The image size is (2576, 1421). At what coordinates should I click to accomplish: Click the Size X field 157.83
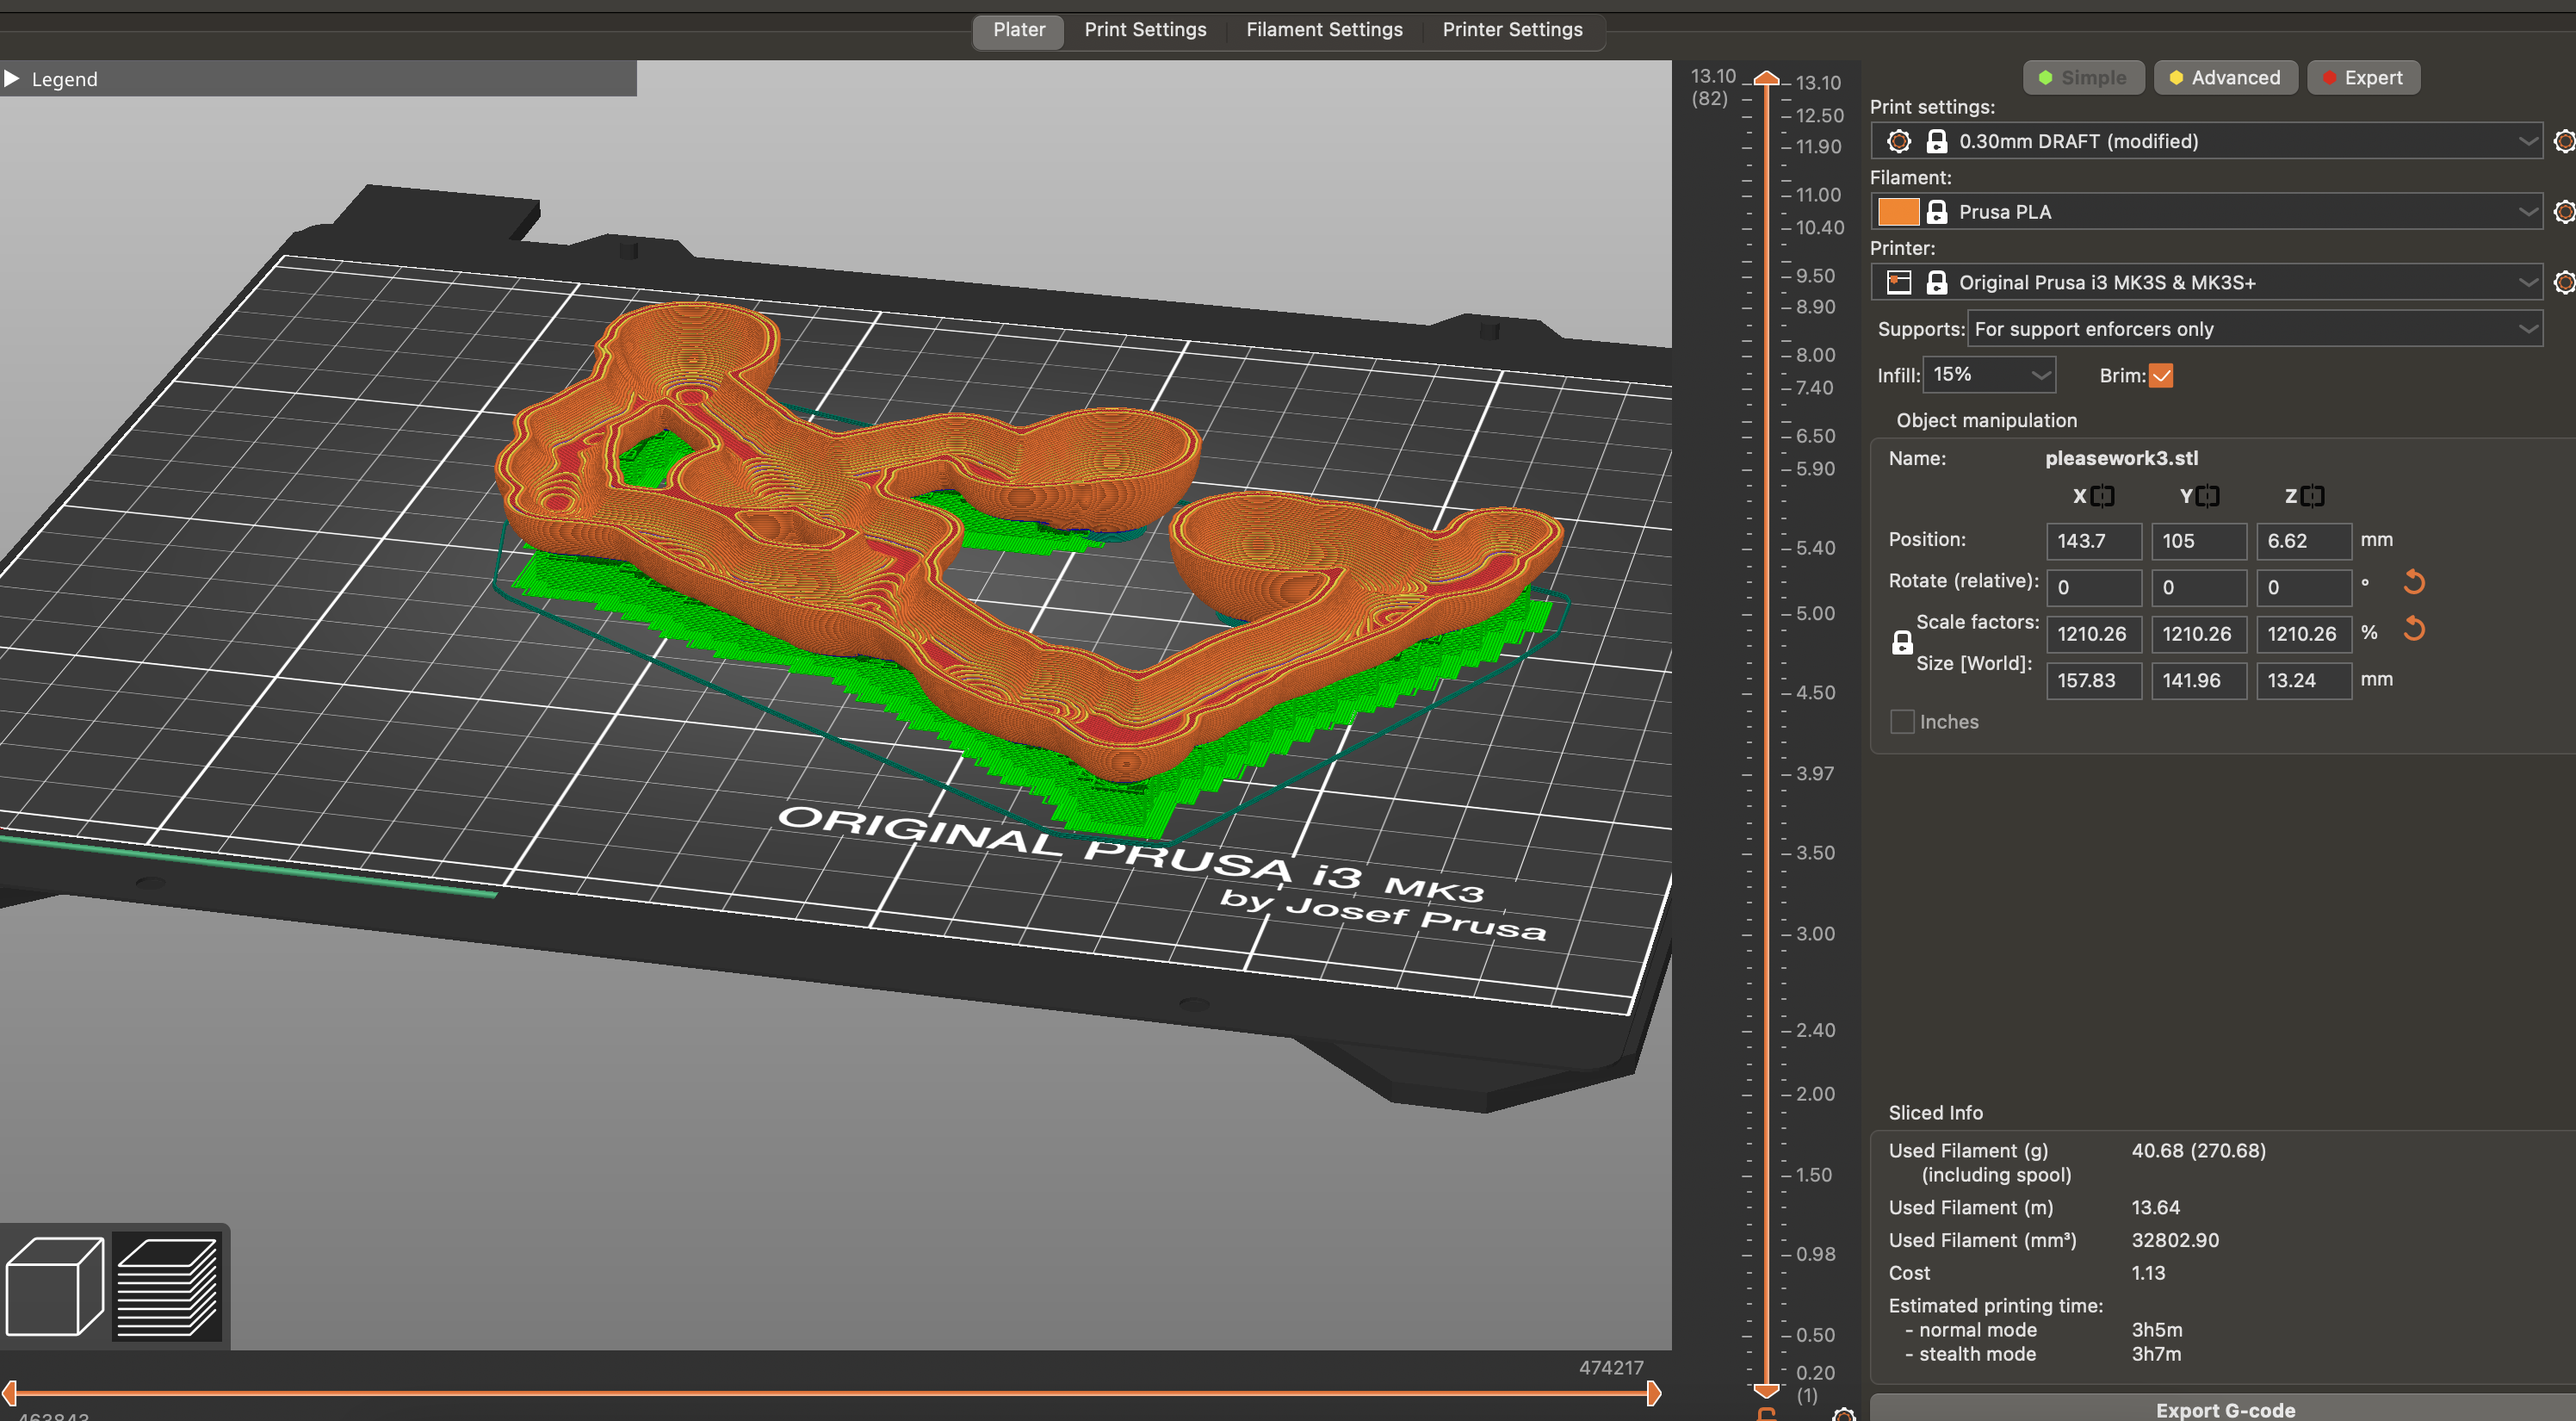click(x=2094, y=680)
